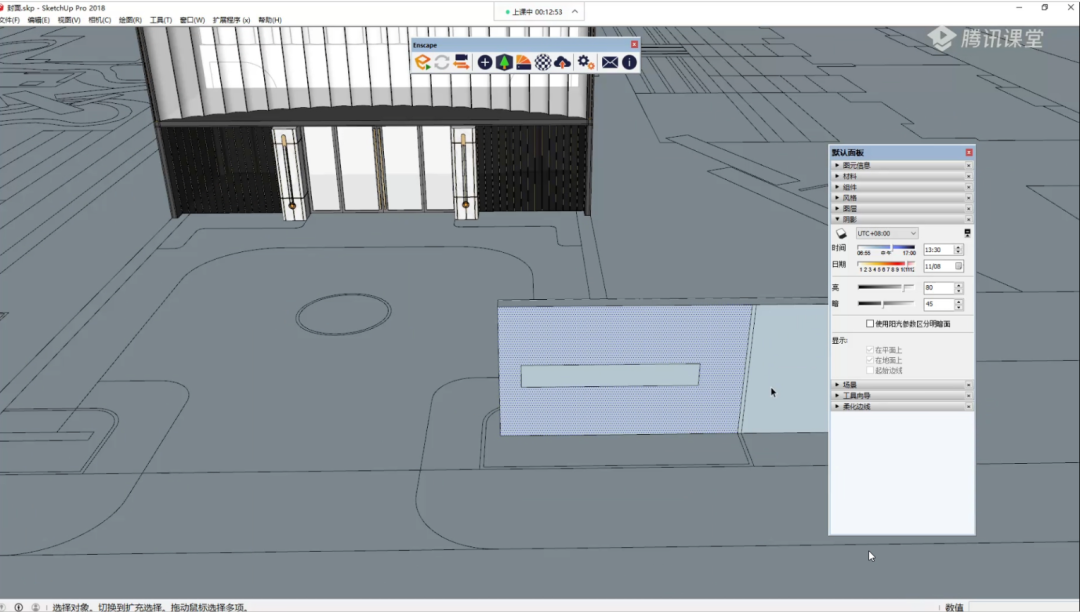This screenshot has height=612, width=1080.
Task: Open Enscape about info icon
Action: [630, 62]
